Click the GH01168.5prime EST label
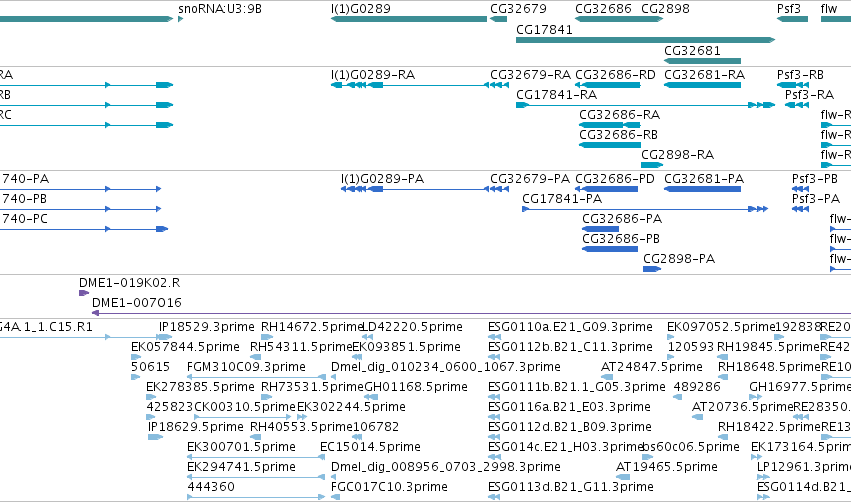The width and height of the screenshot is (851, 502). pos(416,387)
